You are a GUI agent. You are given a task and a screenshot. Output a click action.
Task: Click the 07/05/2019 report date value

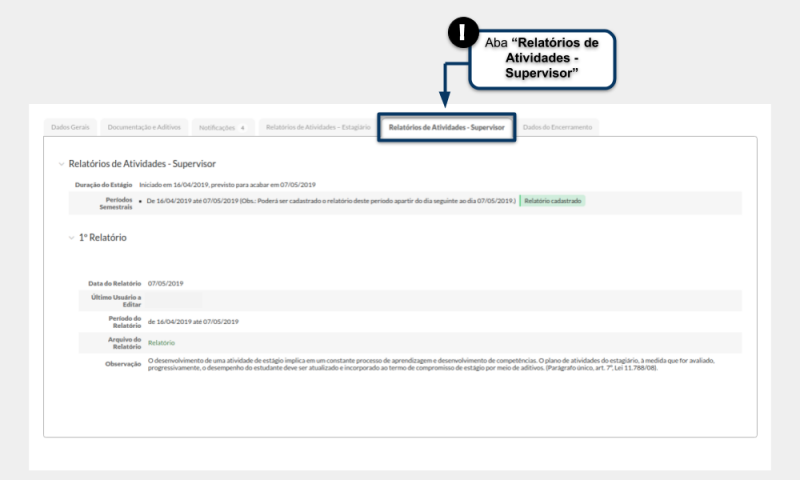point(165,284)
